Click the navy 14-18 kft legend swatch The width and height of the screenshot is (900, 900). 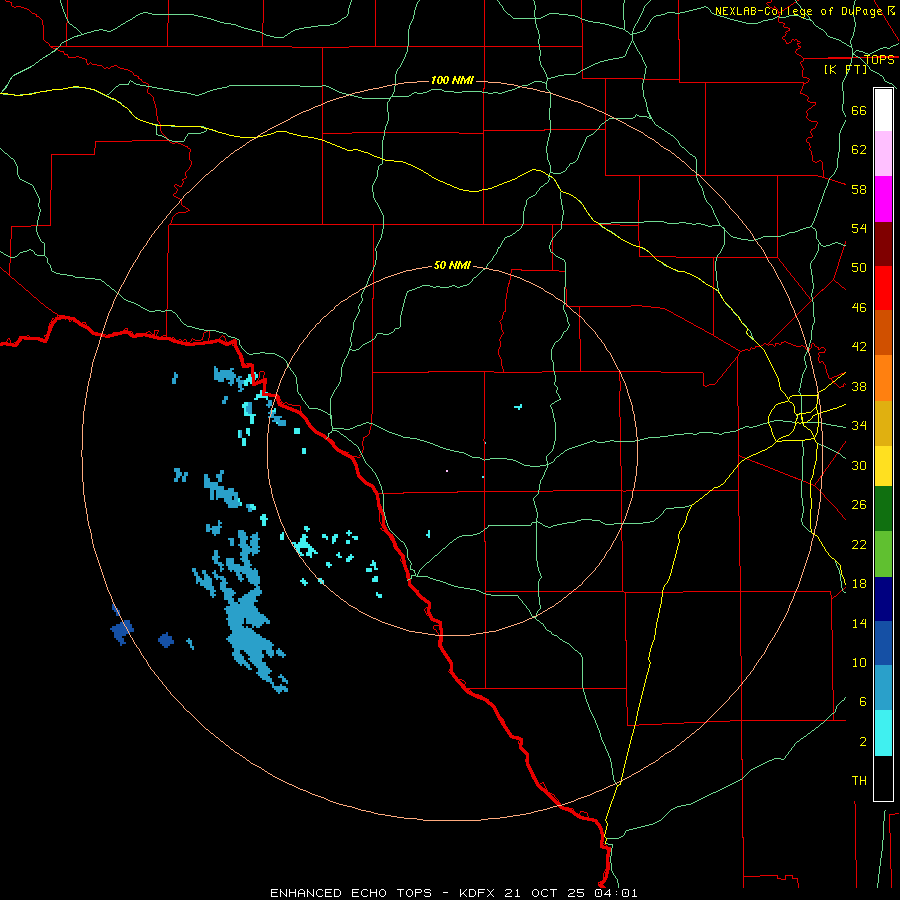pos(883,599)
